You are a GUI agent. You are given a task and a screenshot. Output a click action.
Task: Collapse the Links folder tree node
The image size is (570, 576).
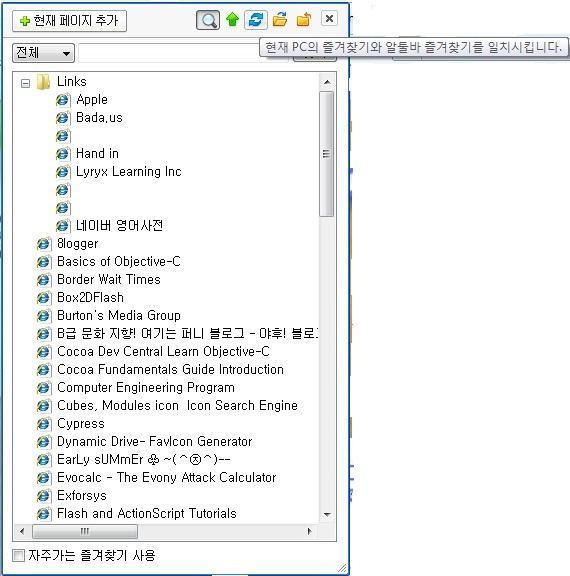click(25, 83)
